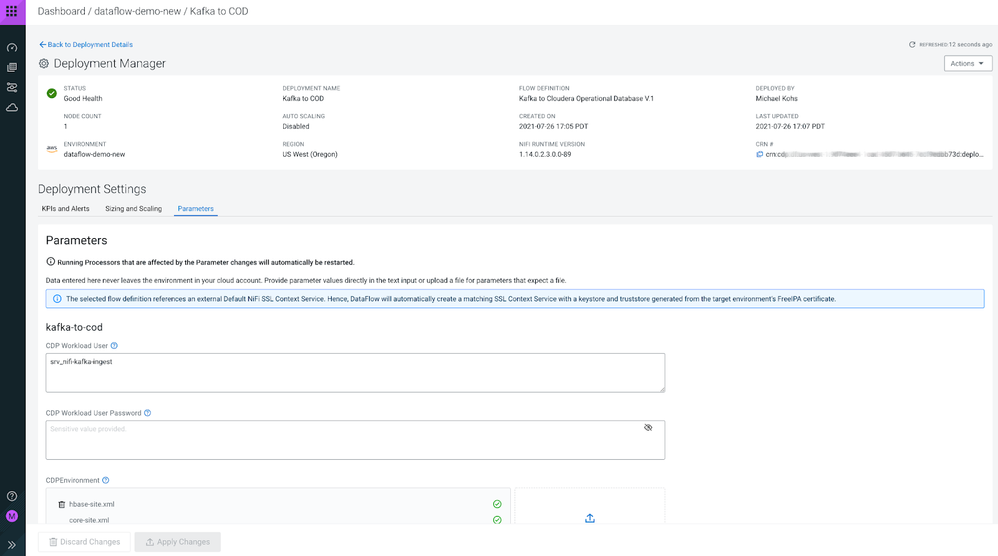Expand the sidebar with the double chevron

(x=12, y=545)
